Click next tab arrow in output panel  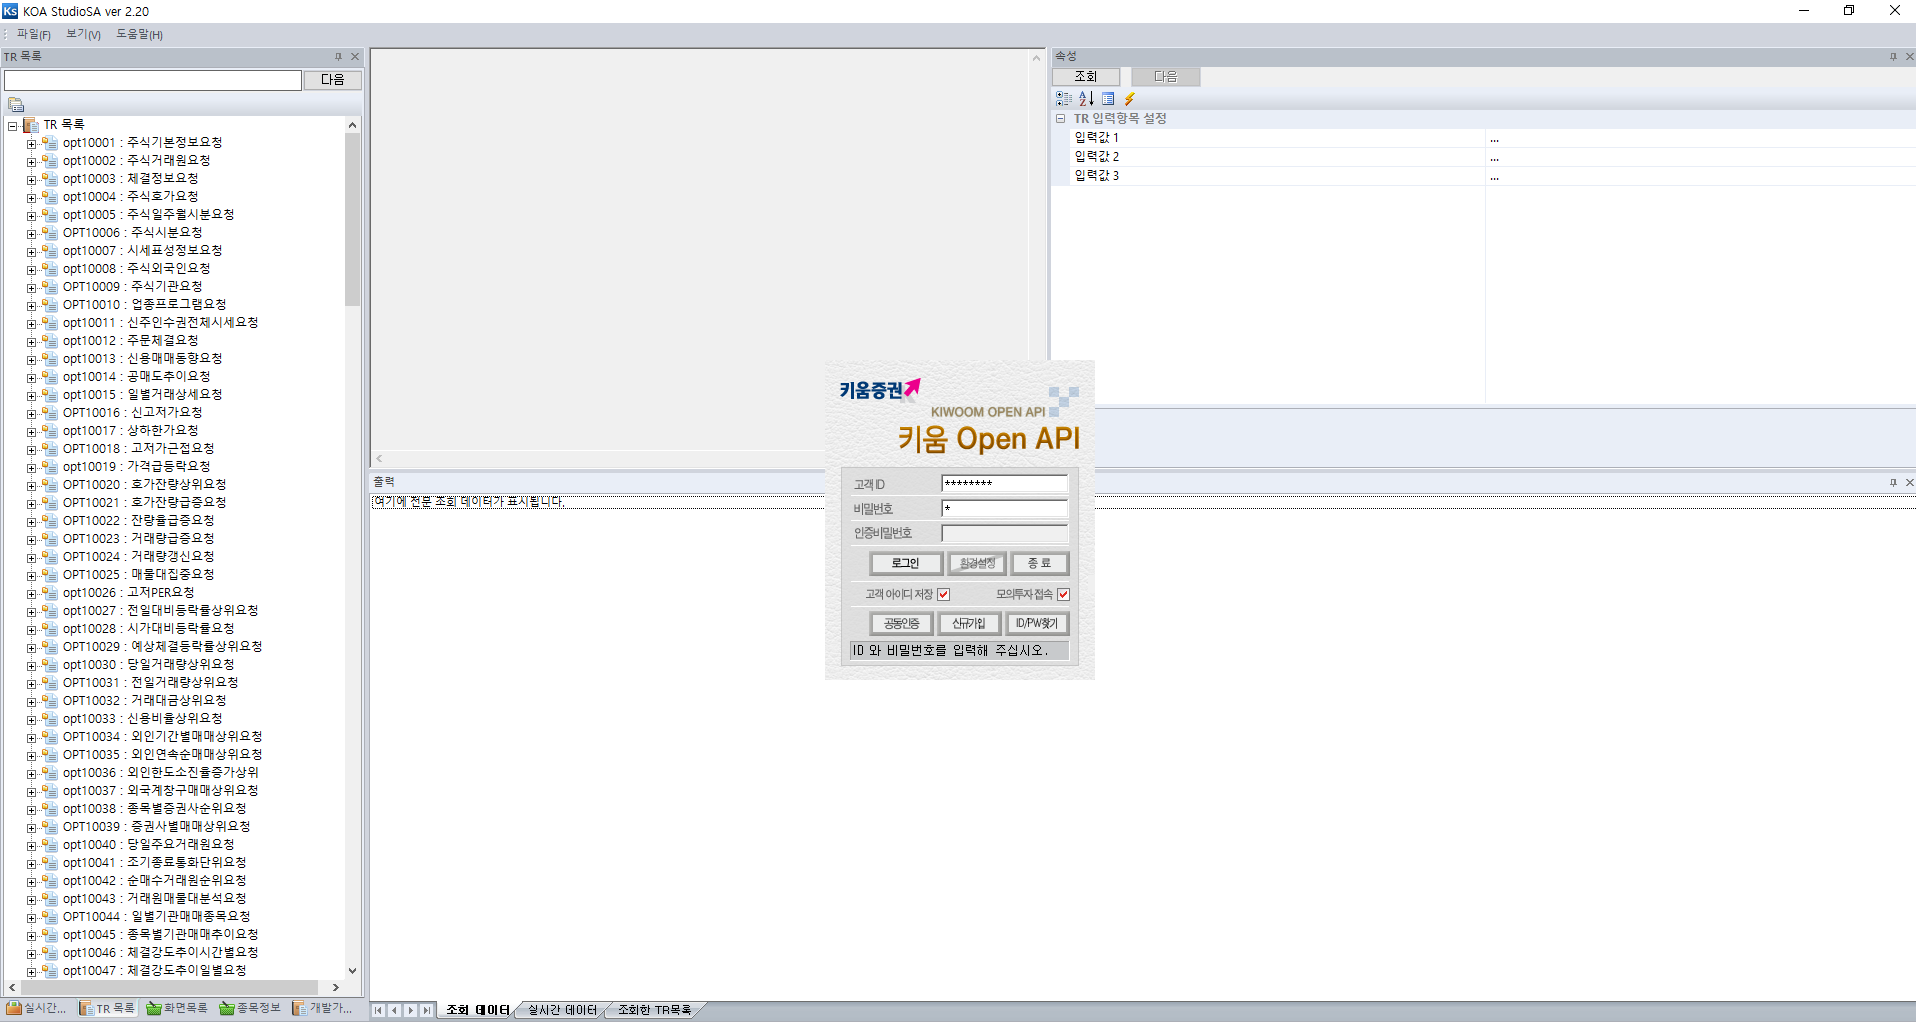(411, 1011)
